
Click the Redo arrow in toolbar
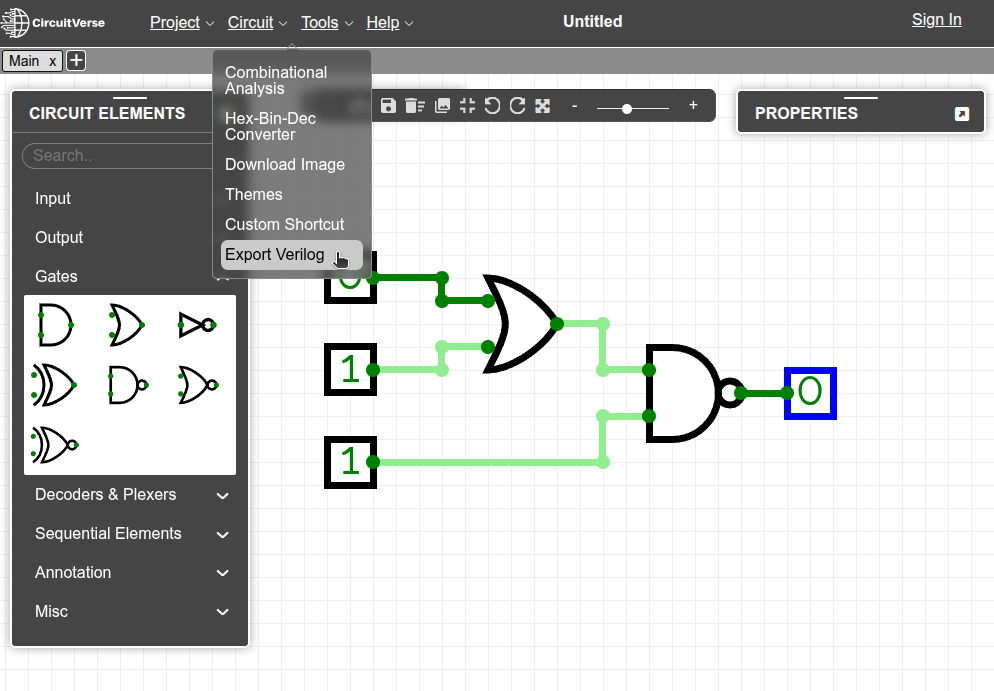tap(517, 106)
